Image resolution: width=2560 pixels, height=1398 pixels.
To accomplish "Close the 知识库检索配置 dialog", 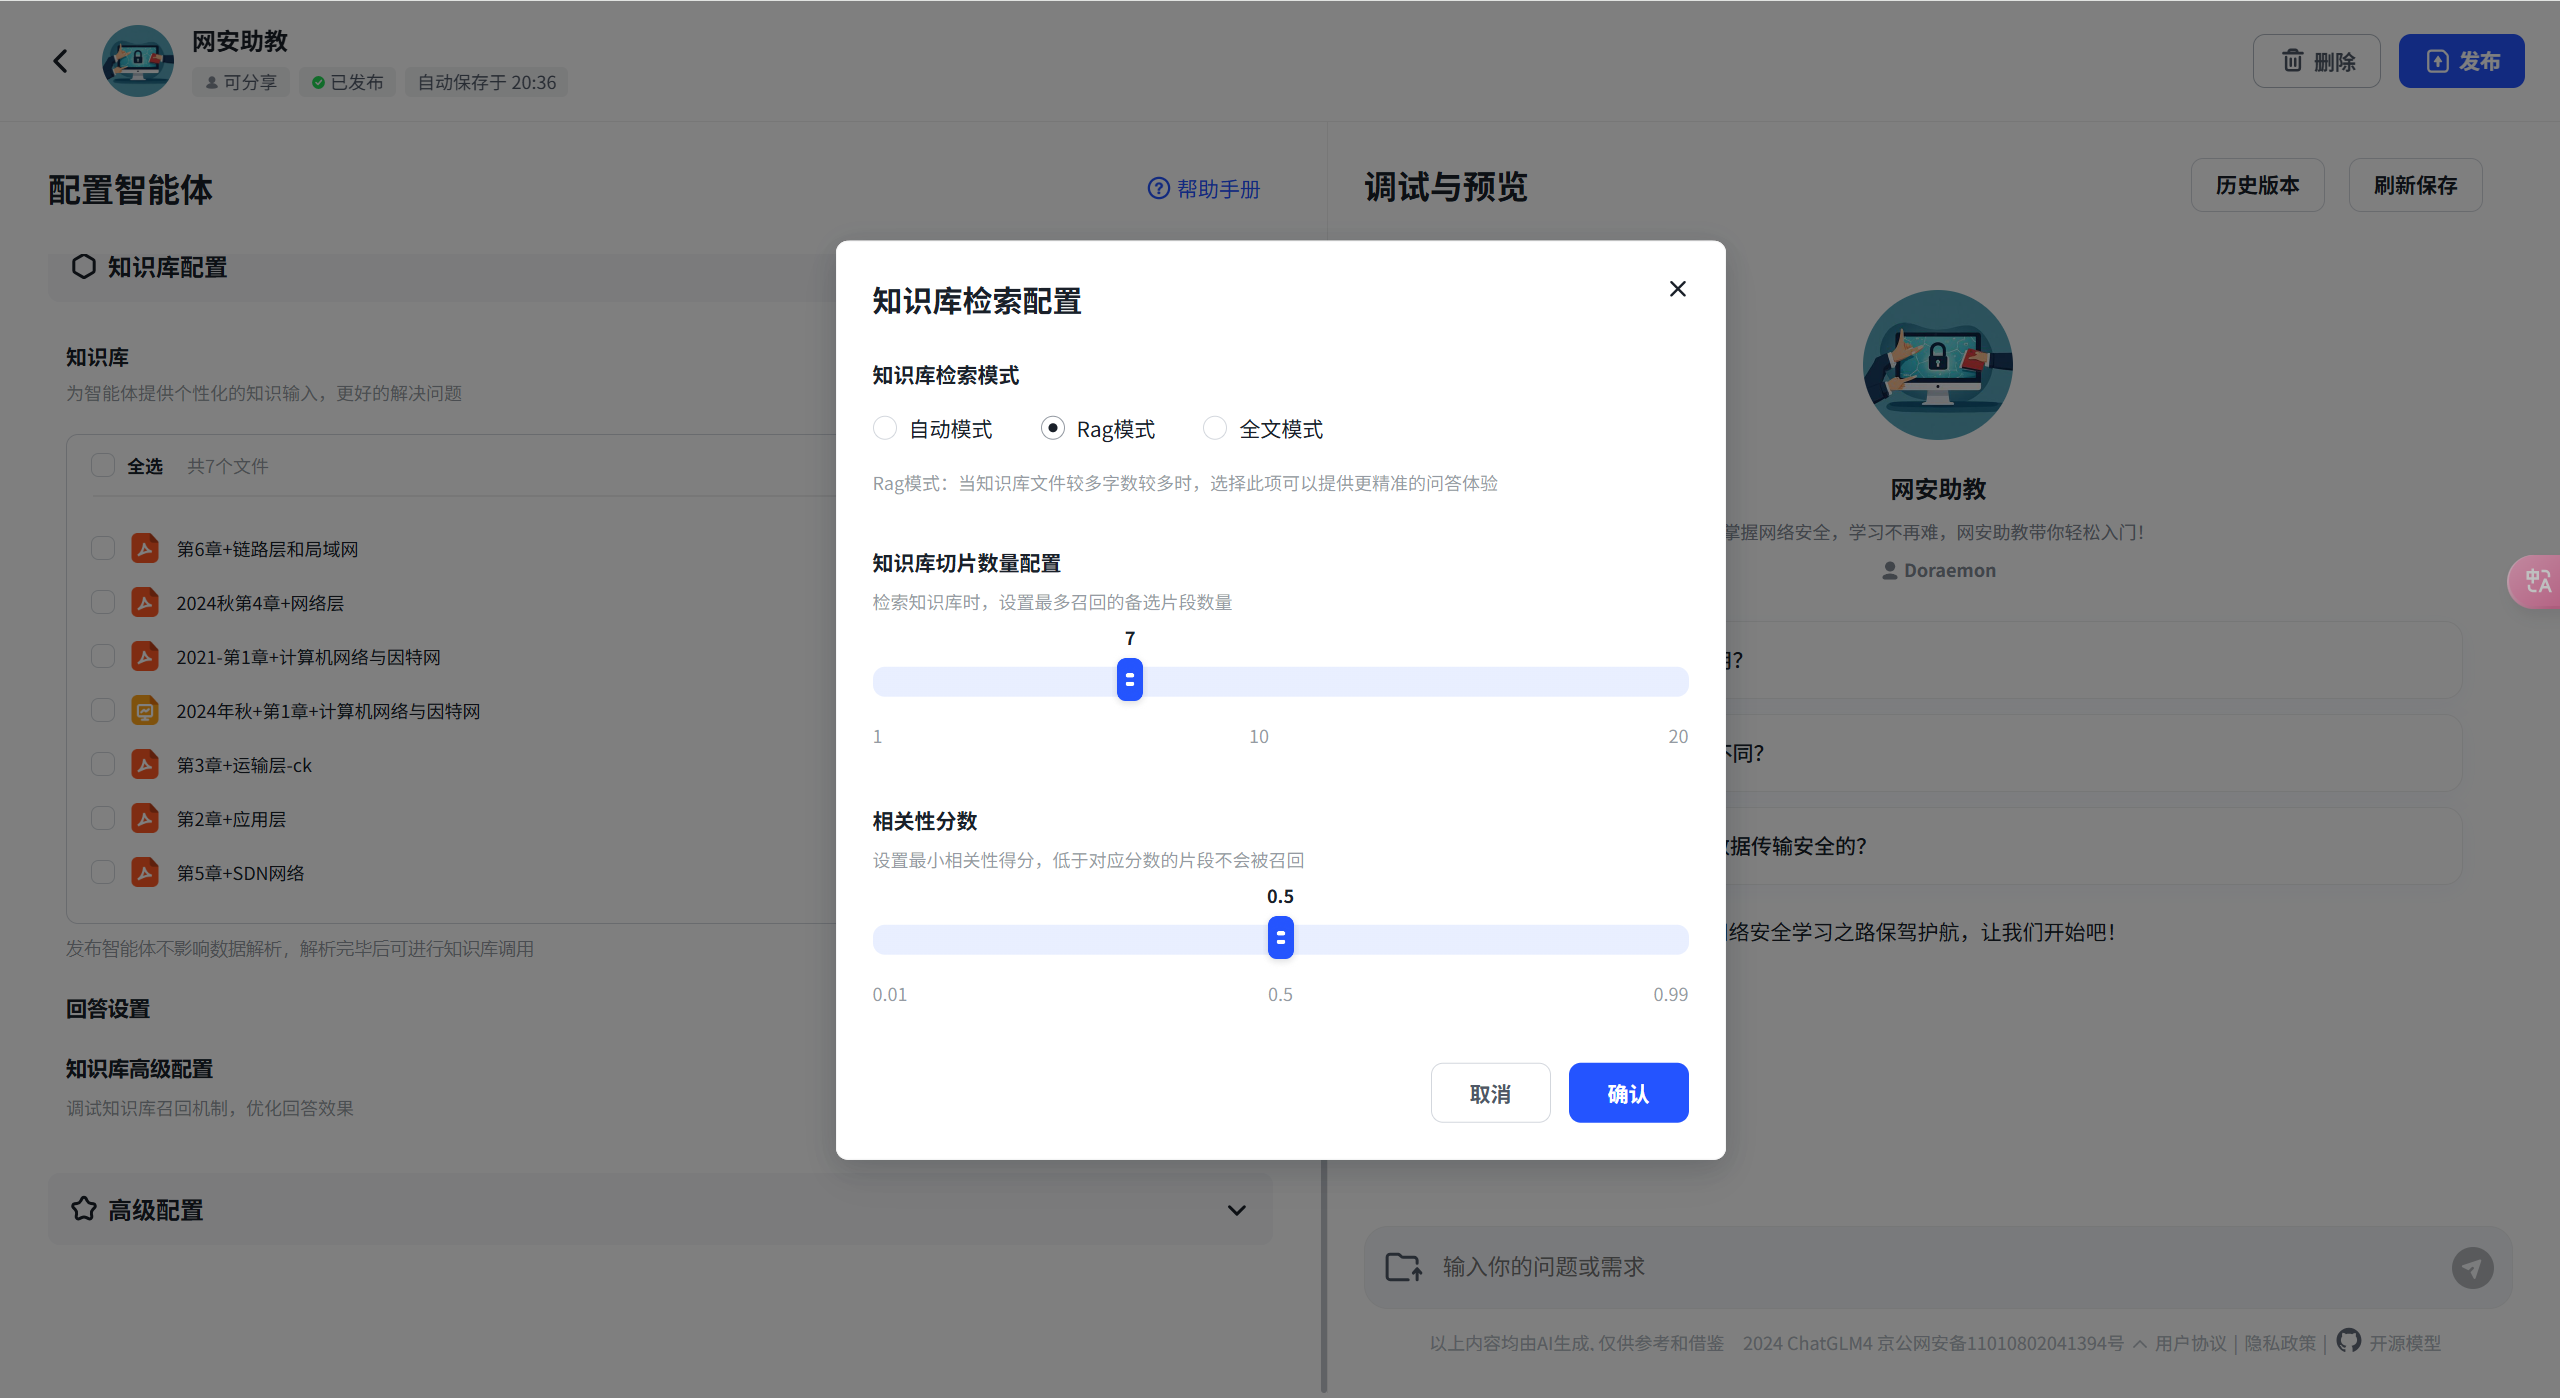I will tap(1678, 289).
